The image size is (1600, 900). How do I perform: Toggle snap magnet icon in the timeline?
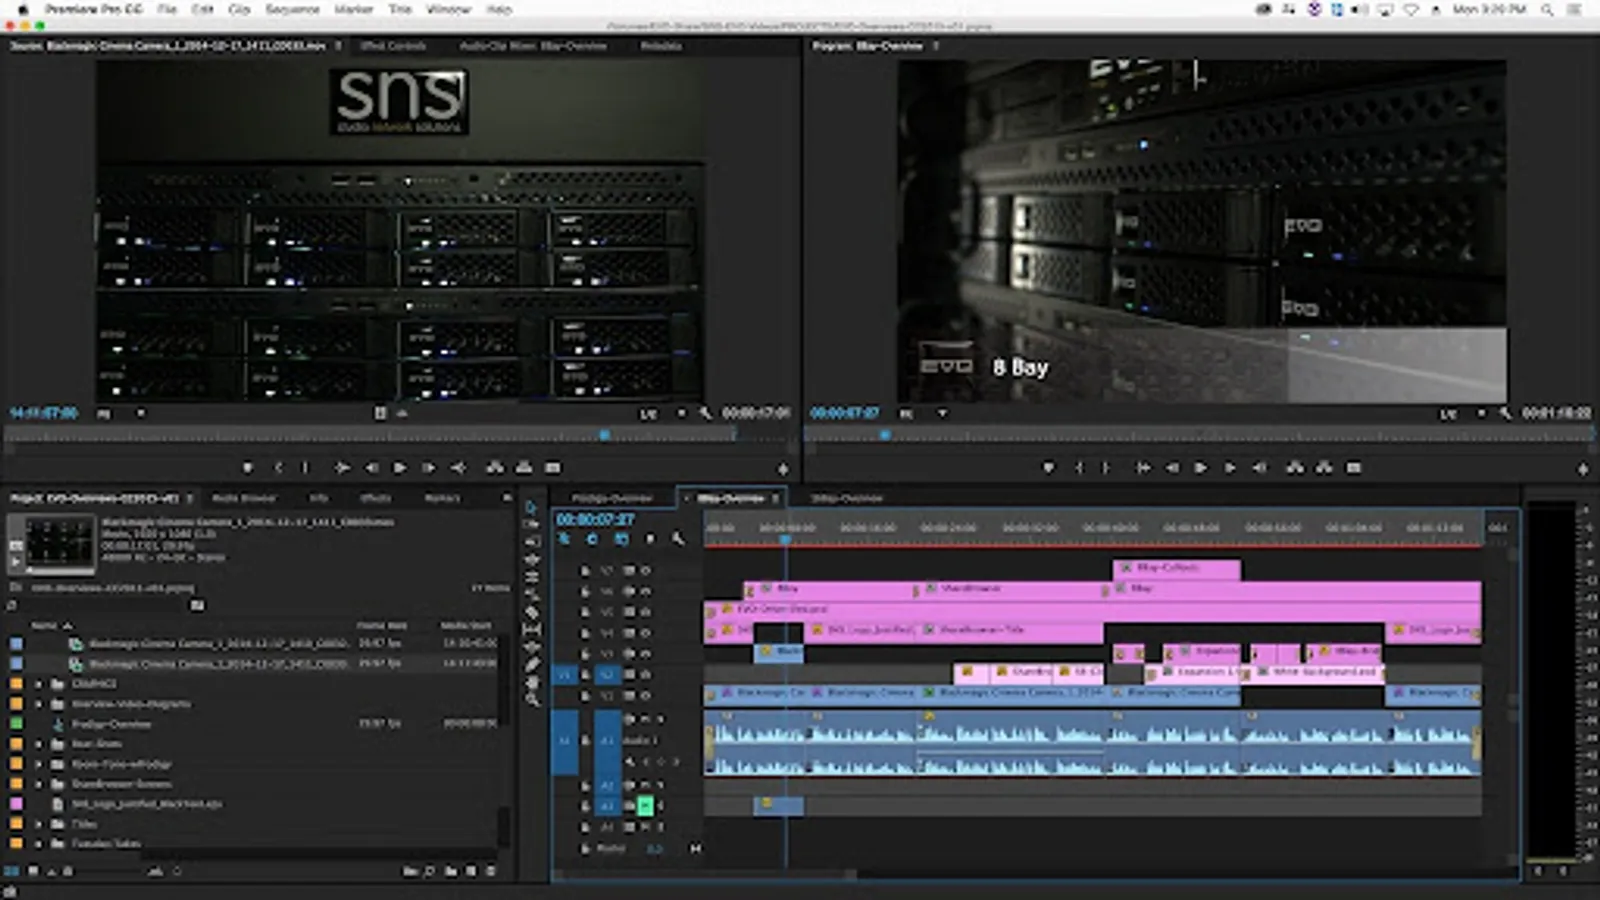tap(592, 539)
